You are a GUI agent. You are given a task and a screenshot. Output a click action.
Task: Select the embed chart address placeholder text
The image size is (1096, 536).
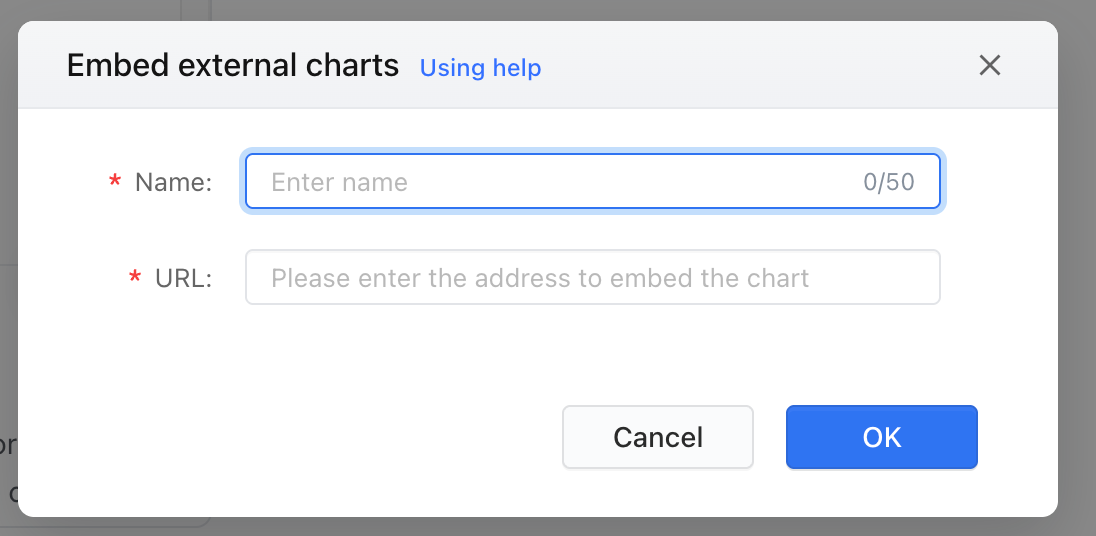coord(540,278)
